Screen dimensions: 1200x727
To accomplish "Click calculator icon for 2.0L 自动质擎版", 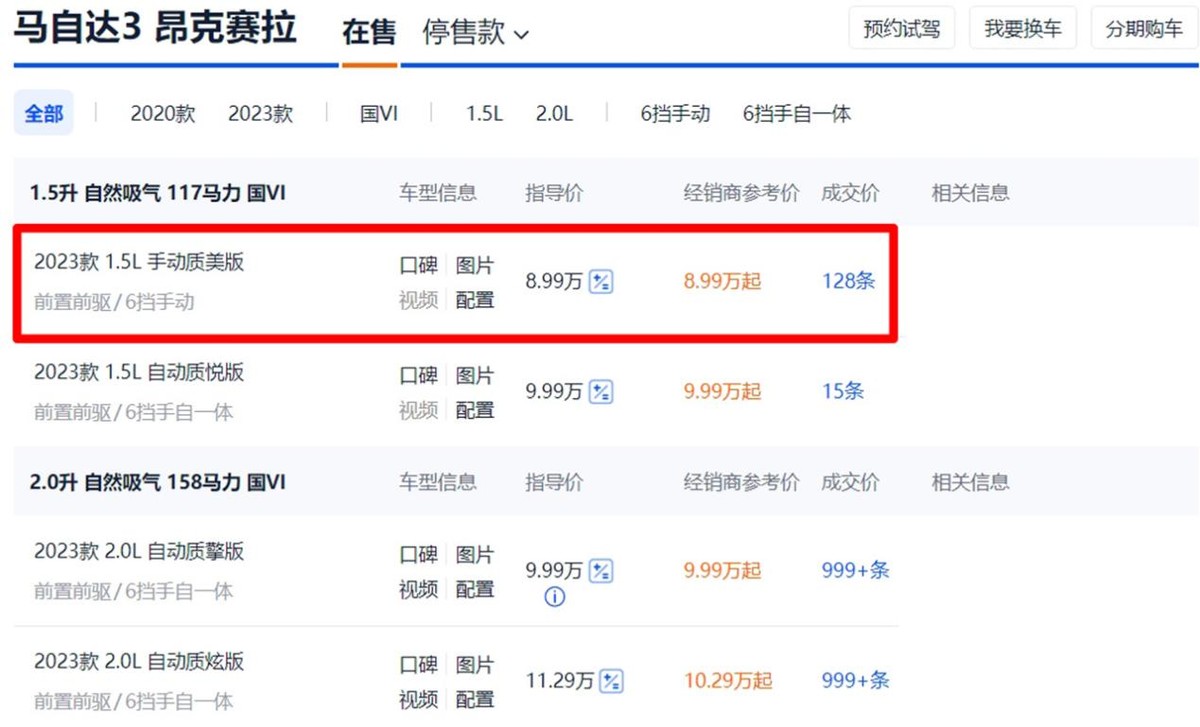I will pos(601,572).
